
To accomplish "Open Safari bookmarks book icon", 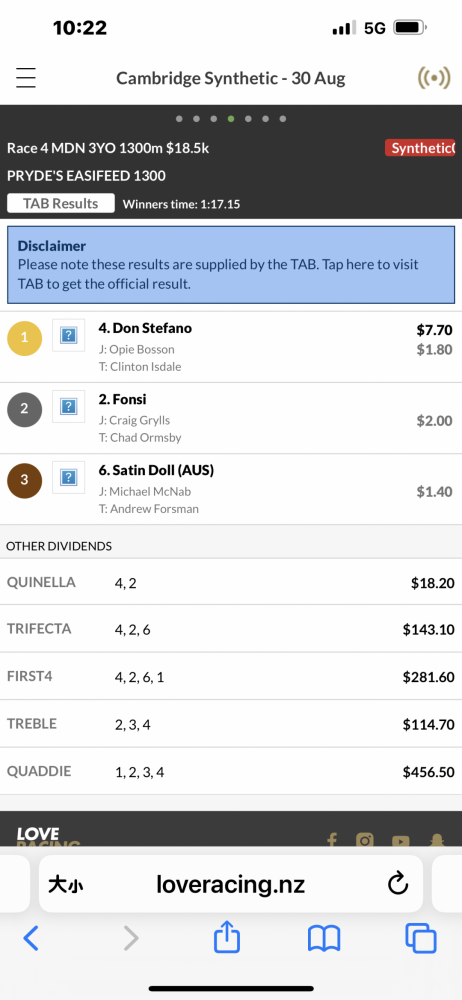I will point(324,939).
